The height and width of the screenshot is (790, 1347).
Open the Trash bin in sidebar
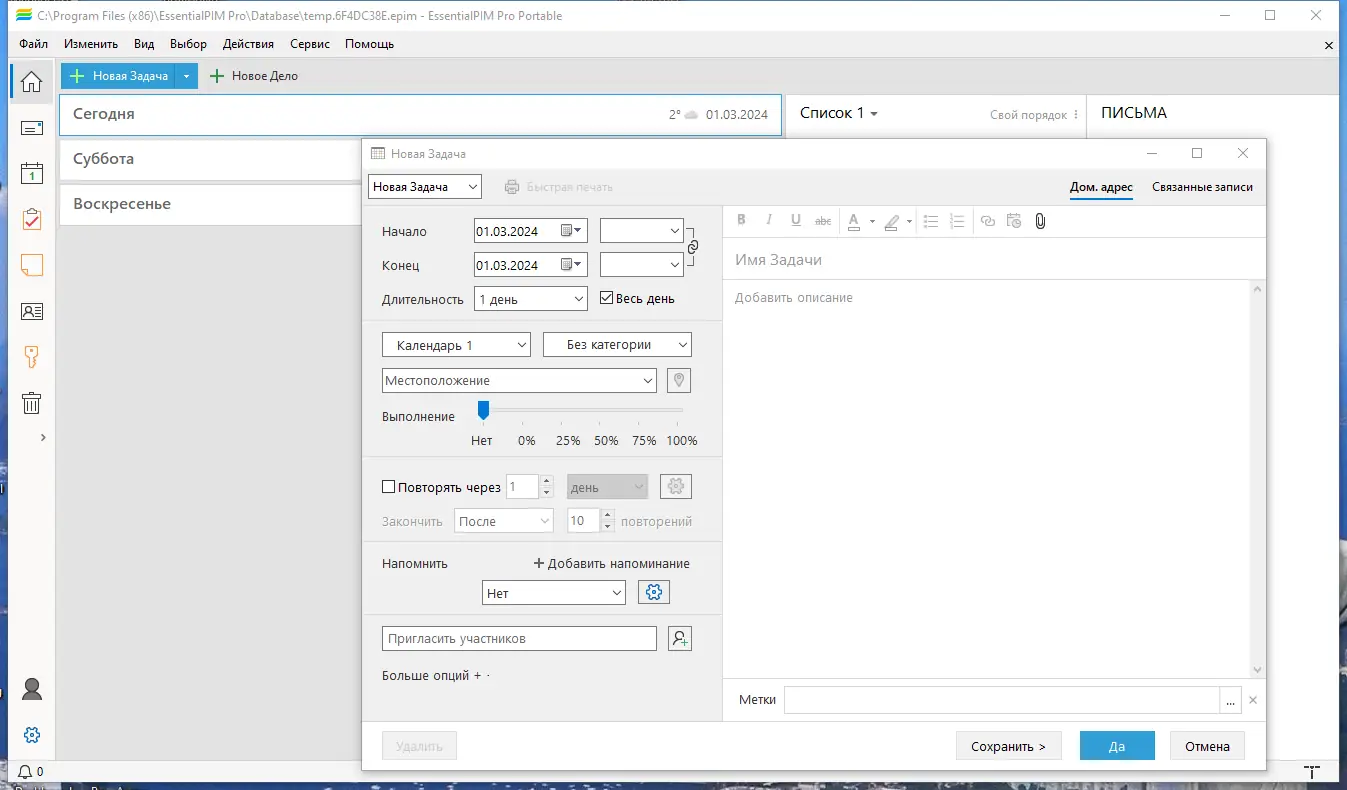coord(32,403)
